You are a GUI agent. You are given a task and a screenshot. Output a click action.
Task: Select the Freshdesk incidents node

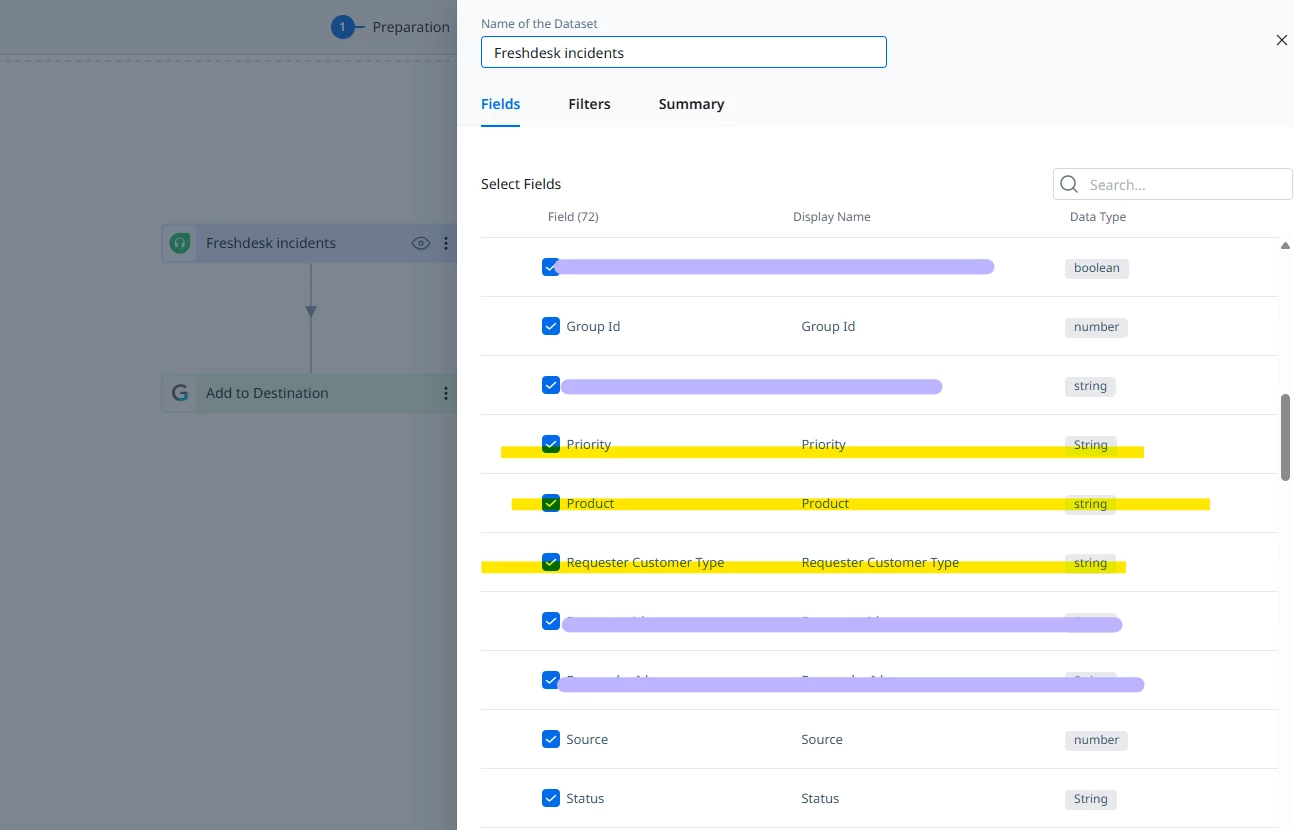pyautogui.click(x=309, y=243)
